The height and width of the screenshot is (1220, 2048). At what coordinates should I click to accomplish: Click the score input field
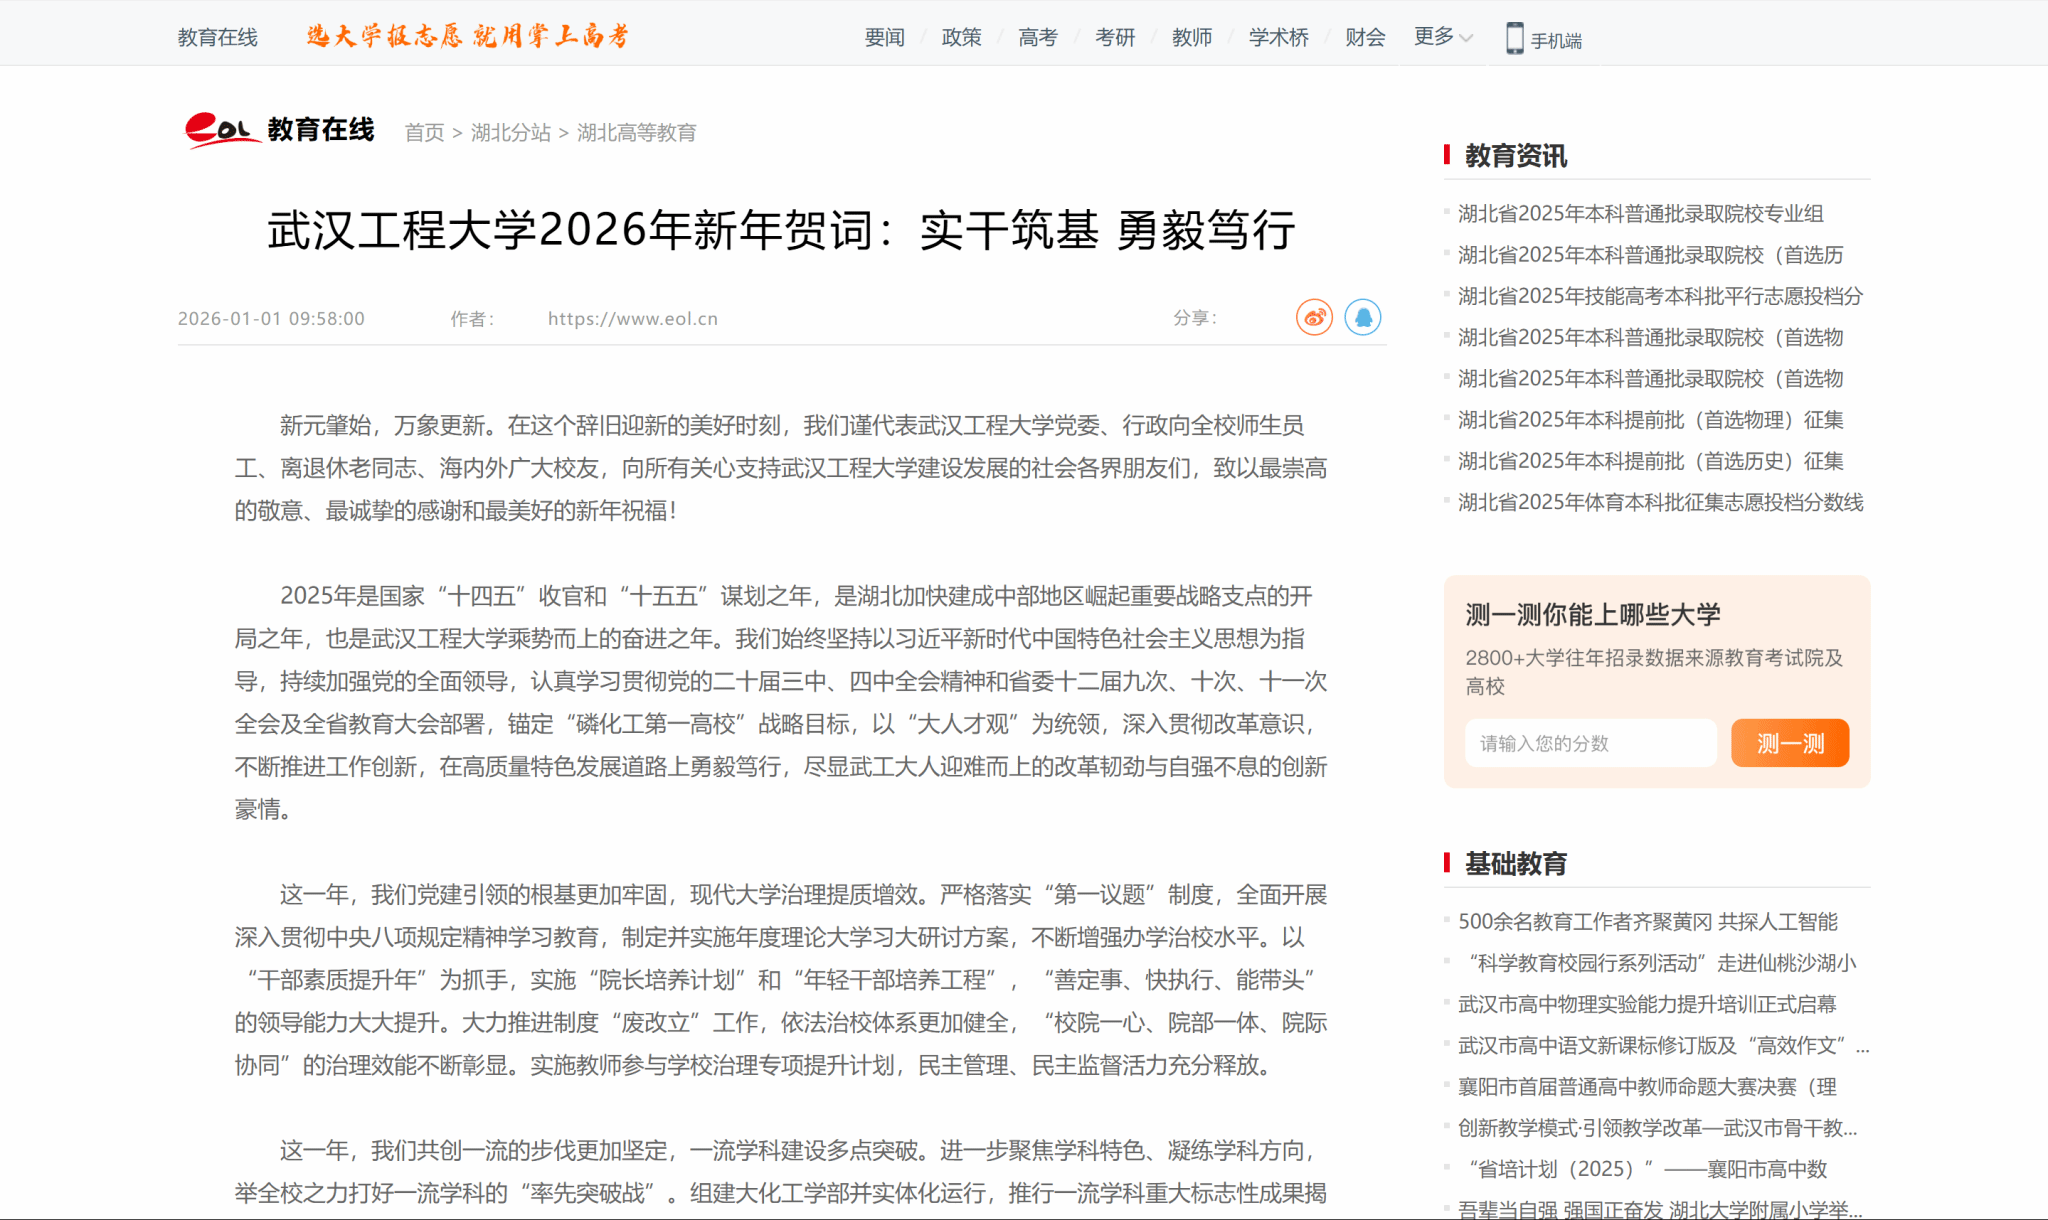[1590, 743]
